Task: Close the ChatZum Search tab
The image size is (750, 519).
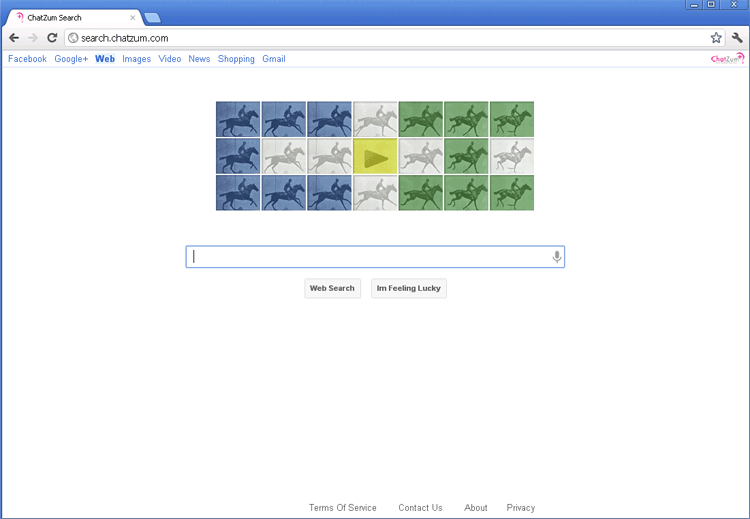Action: (132, 18)
